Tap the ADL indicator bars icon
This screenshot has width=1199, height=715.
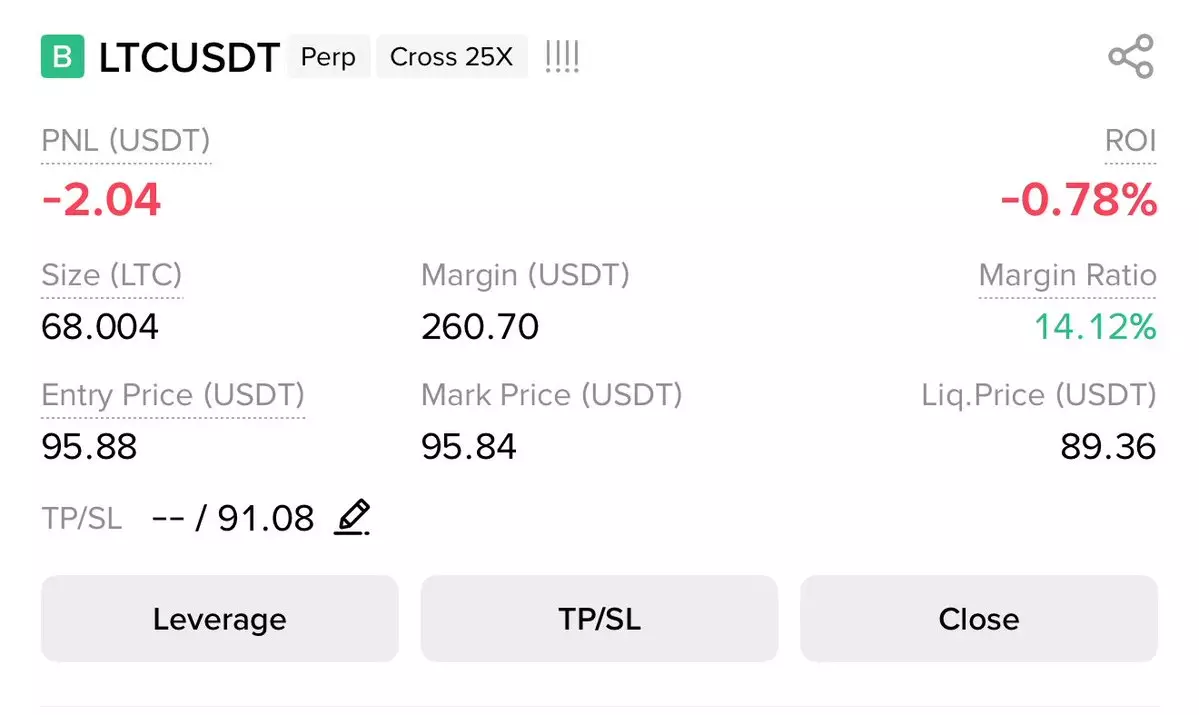pyautogui.click(x=562, y=57)
